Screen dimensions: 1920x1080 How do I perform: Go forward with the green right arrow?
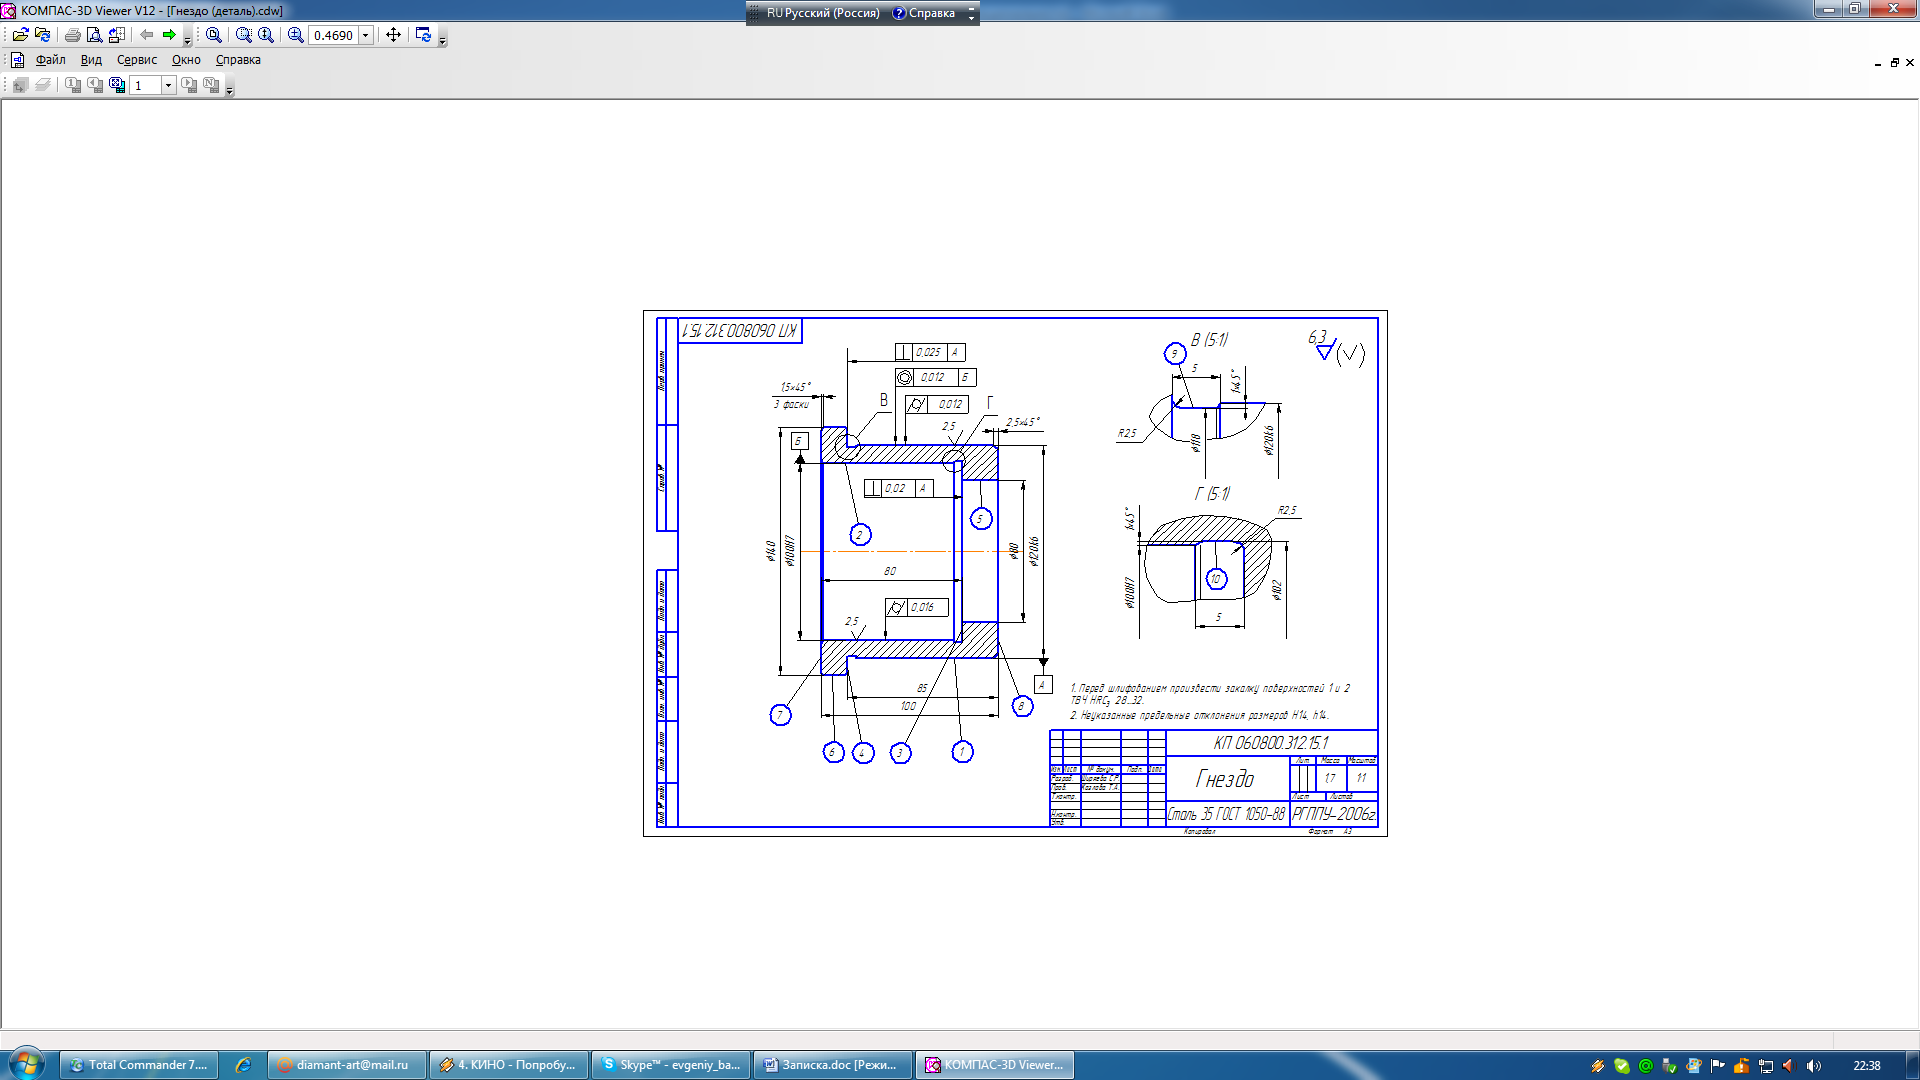pos(169,35)
